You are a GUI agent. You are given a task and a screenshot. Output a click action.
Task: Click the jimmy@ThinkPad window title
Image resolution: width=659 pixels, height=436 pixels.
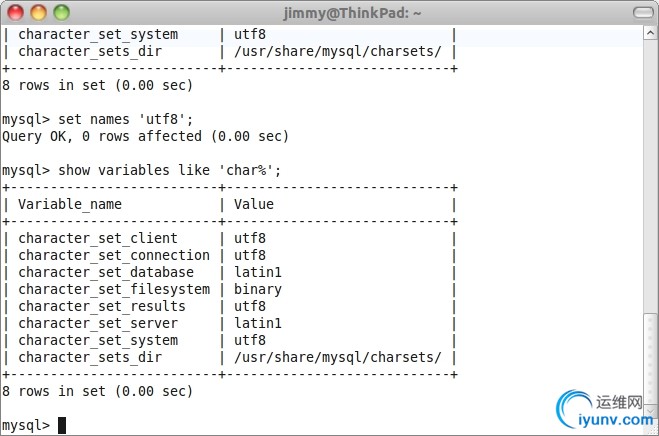pyautogui.click(x=329, y=13)
